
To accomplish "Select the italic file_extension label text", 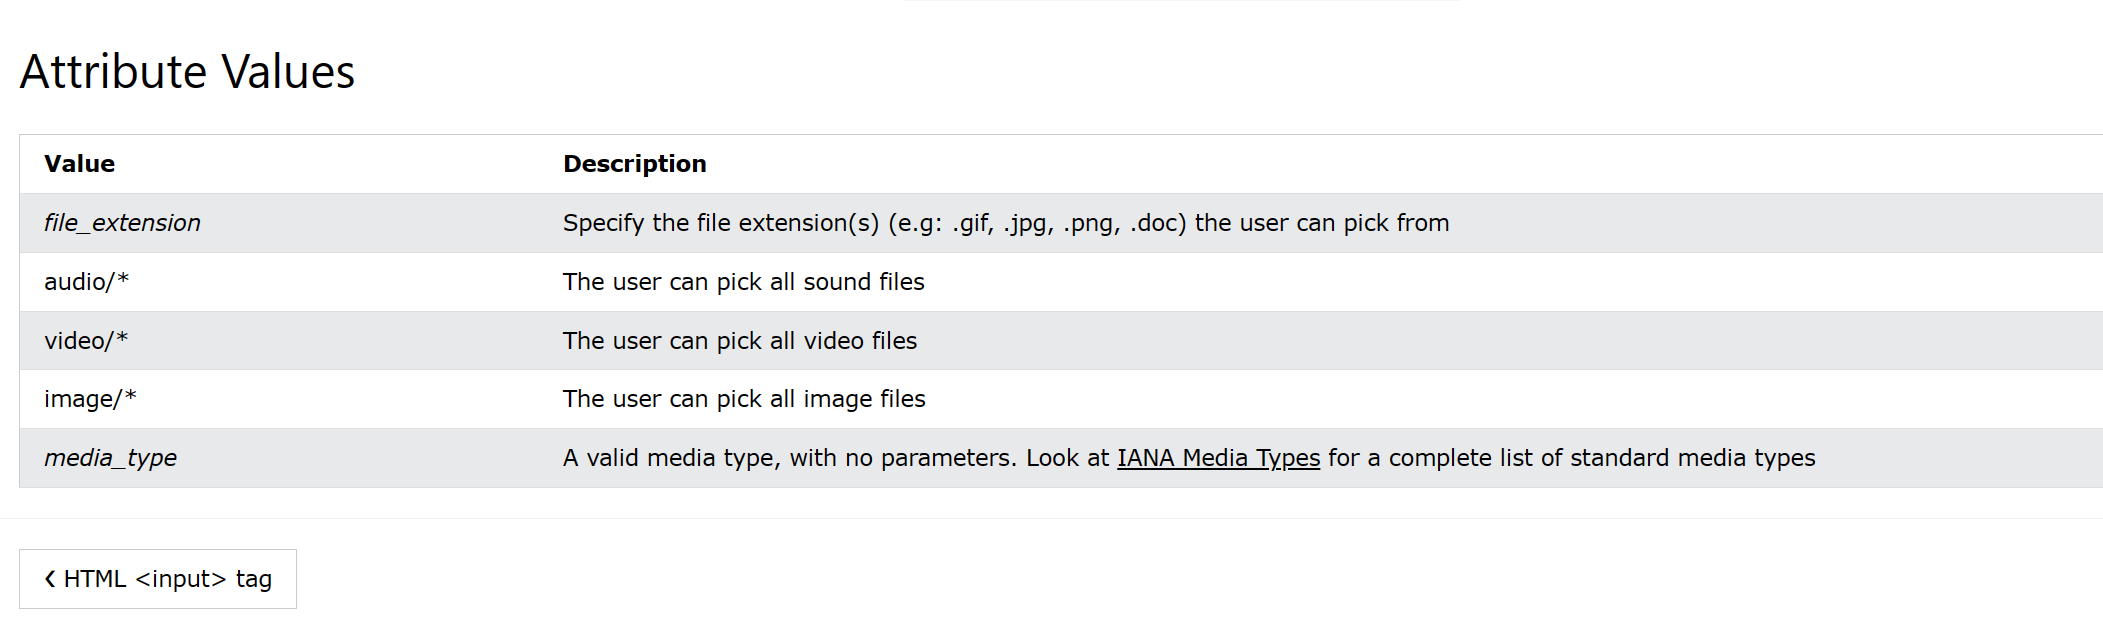I will pos(121,223).
